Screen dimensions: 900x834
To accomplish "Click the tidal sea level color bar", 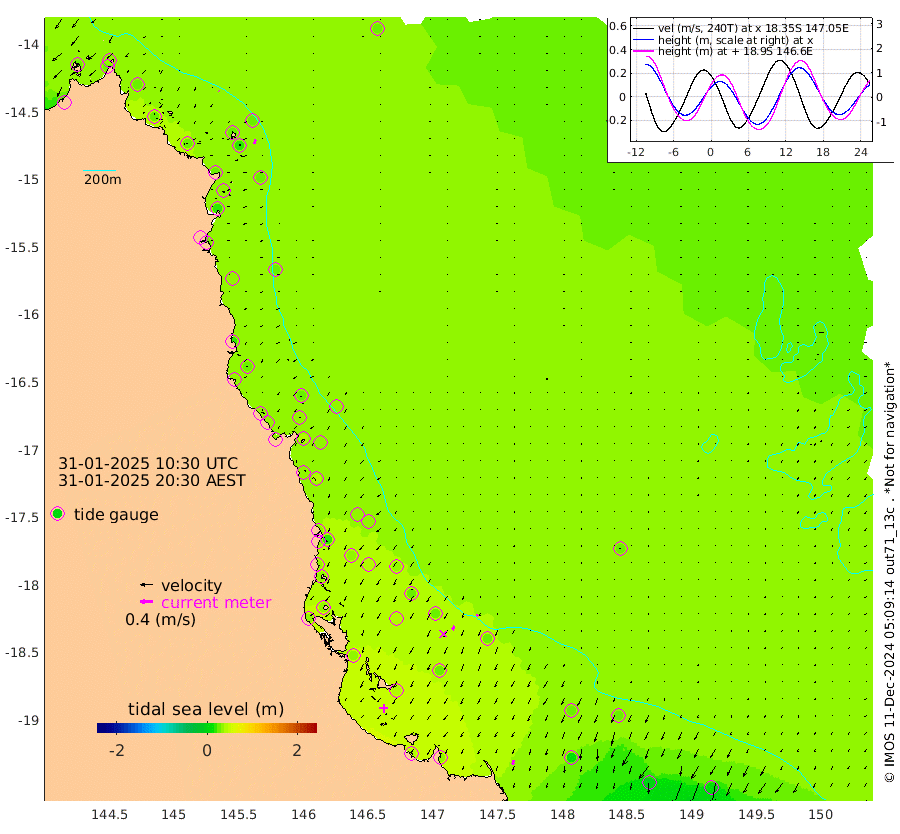I will click(x=207, y=728).
